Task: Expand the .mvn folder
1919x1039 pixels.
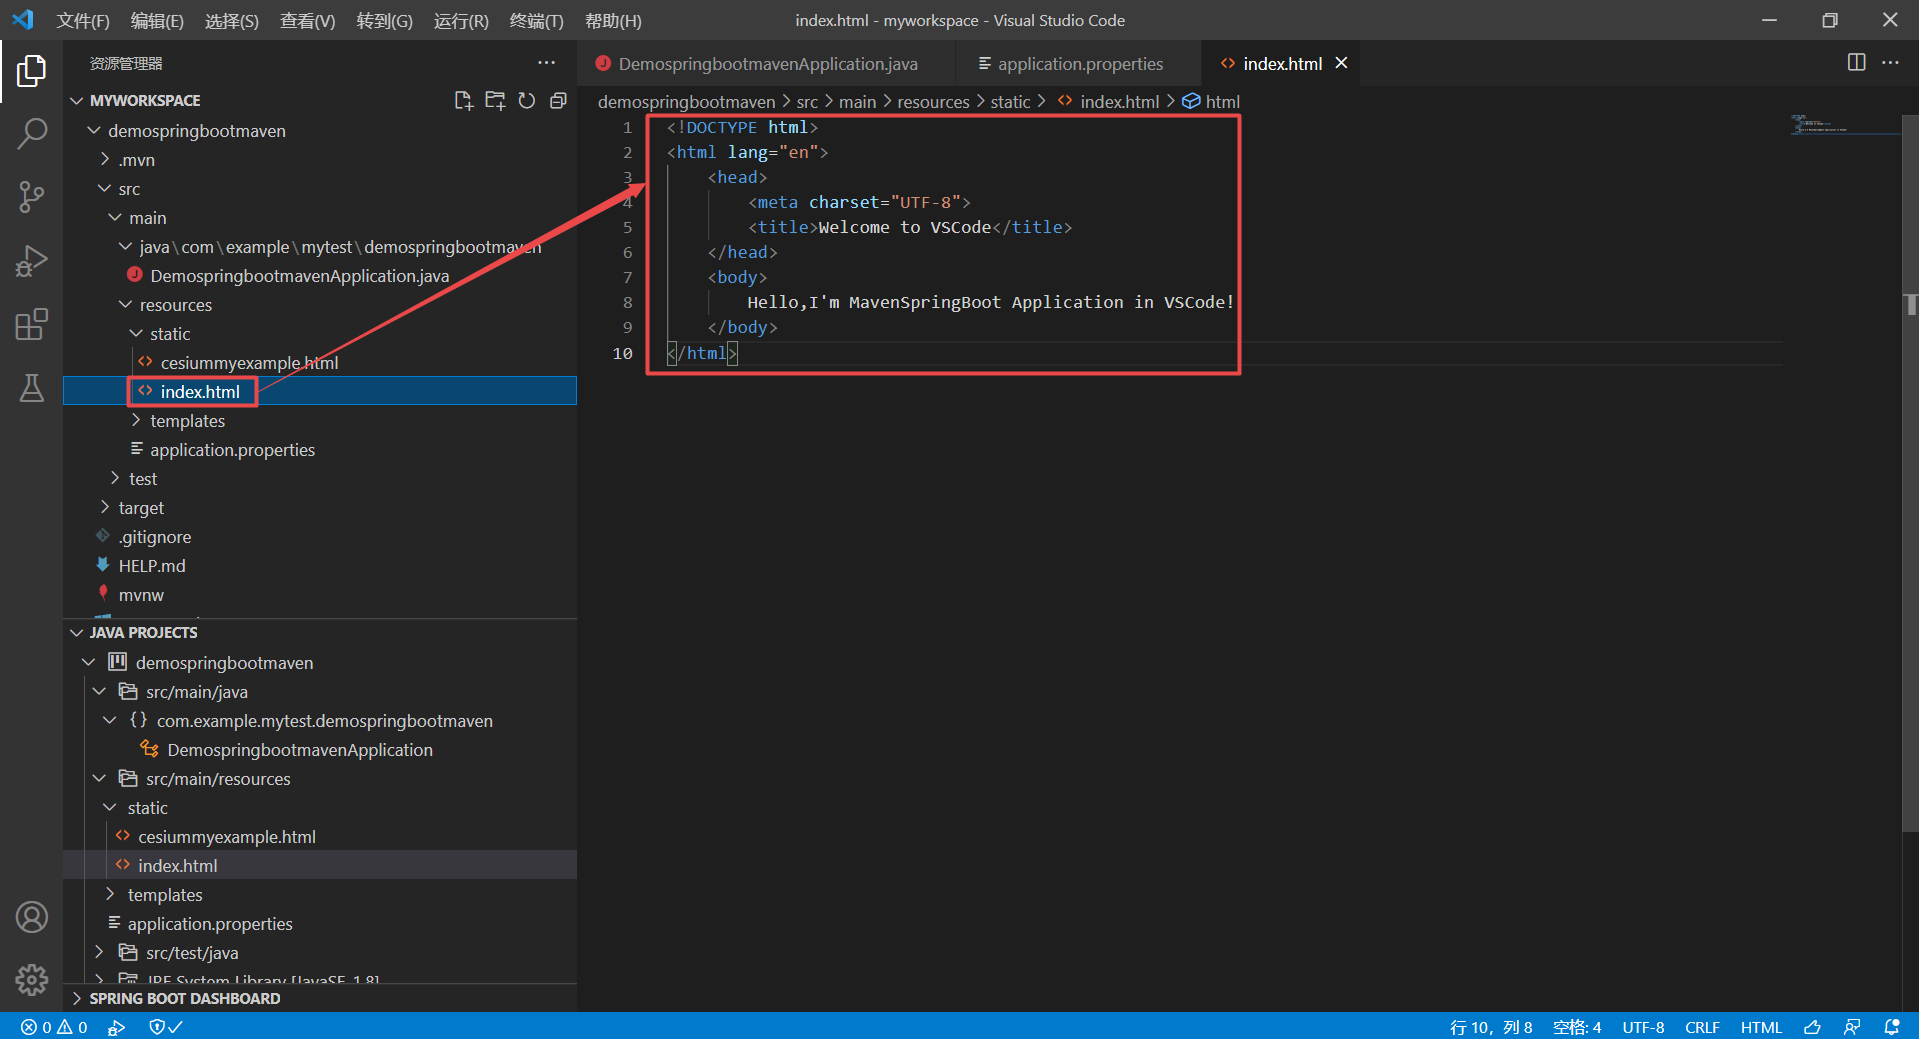Action: [105, 160]
